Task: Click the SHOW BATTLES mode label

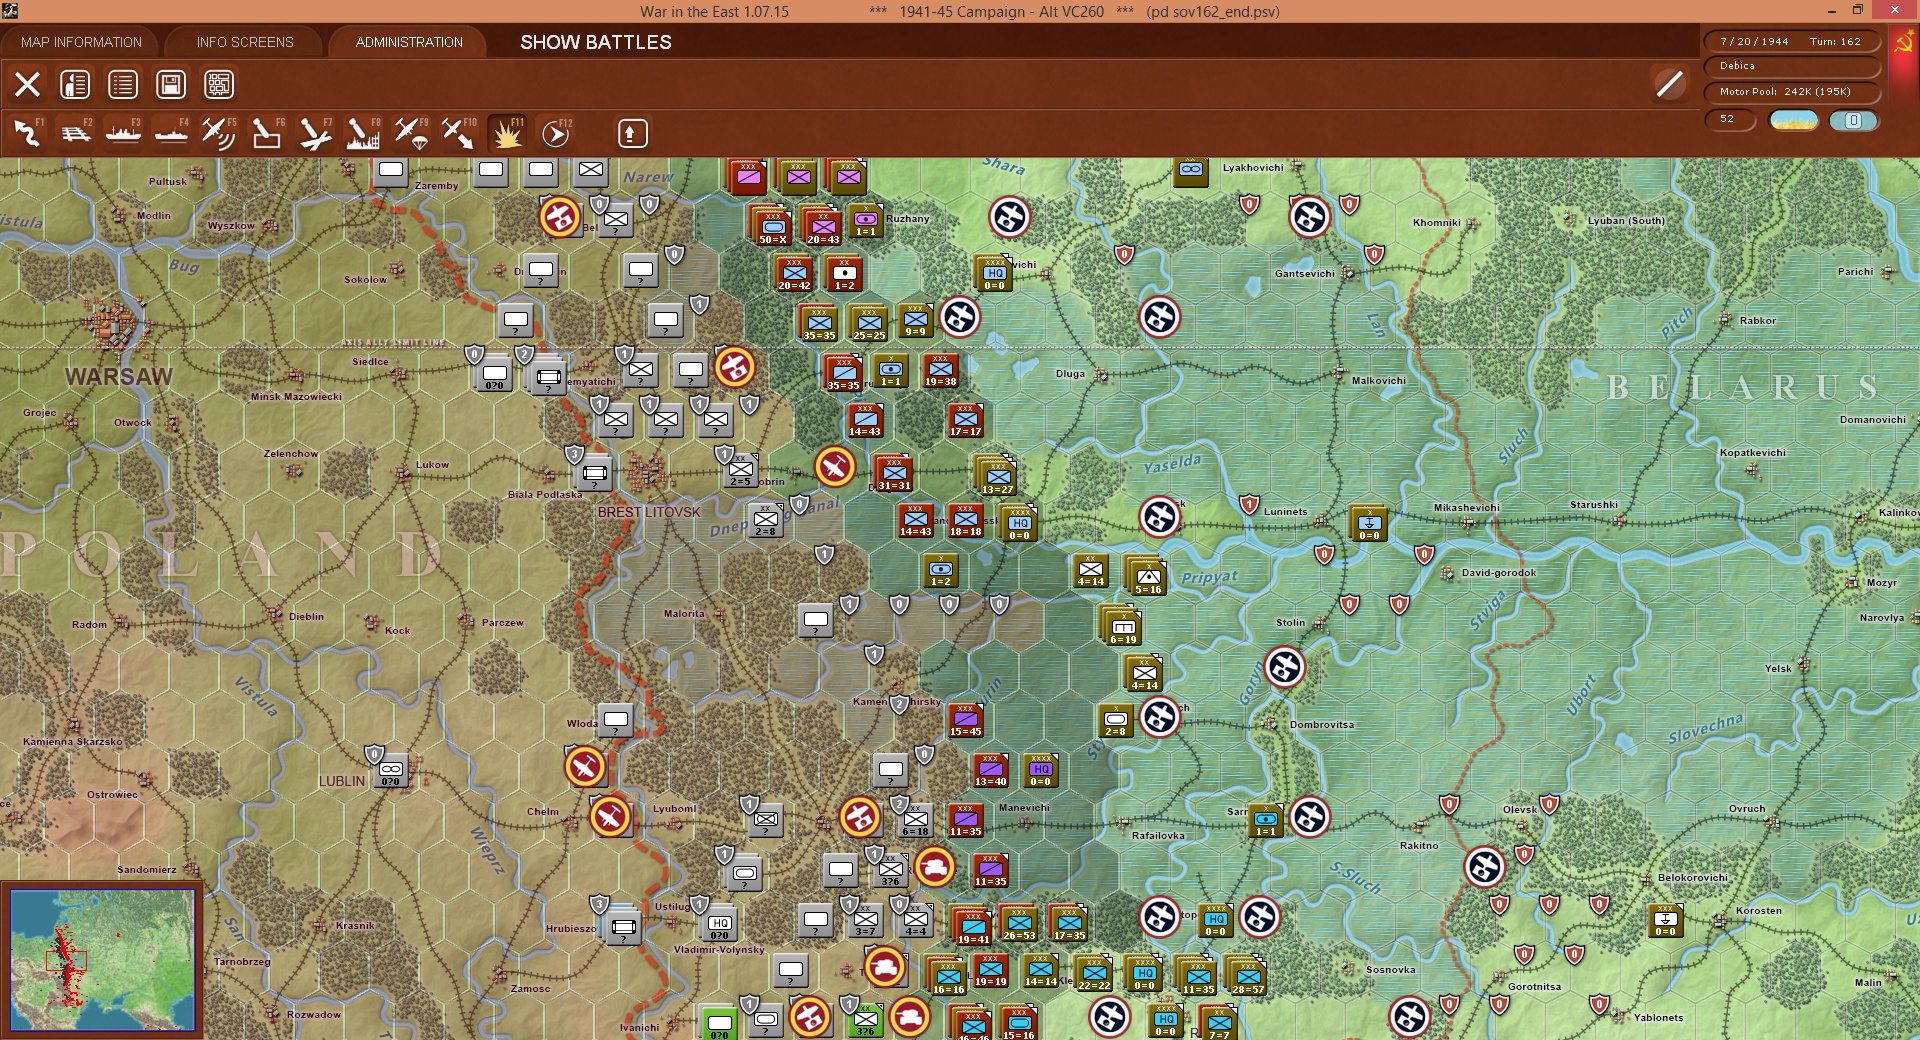Action: click(596, 42)
